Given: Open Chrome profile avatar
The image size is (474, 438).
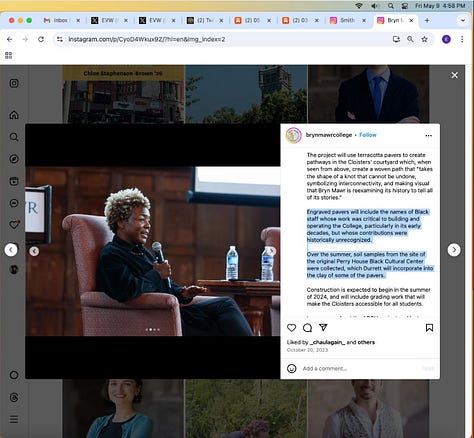Looking at the screenshot, I should click(446, 39).
